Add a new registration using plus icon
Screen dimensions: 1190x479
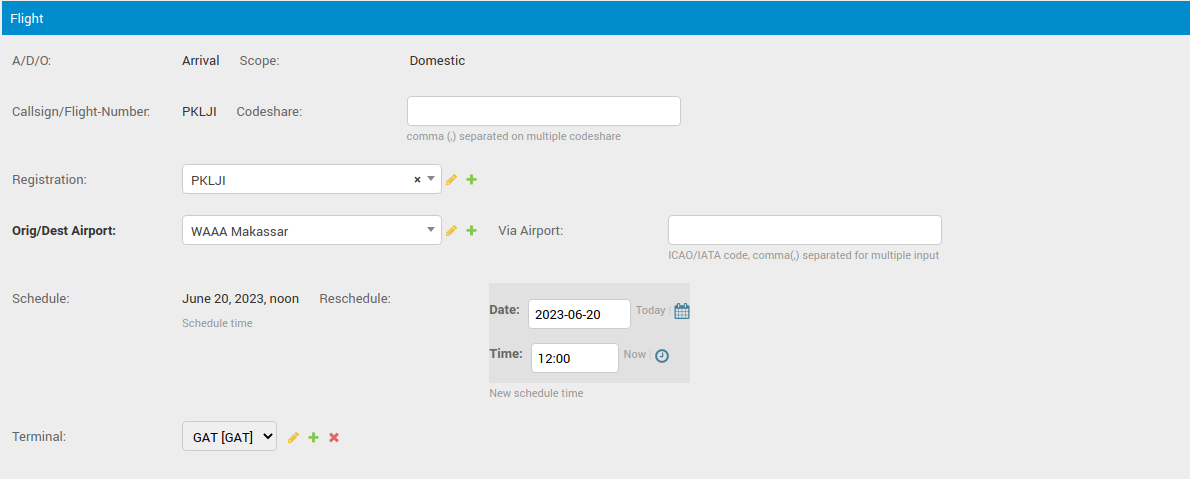point(472,180)
